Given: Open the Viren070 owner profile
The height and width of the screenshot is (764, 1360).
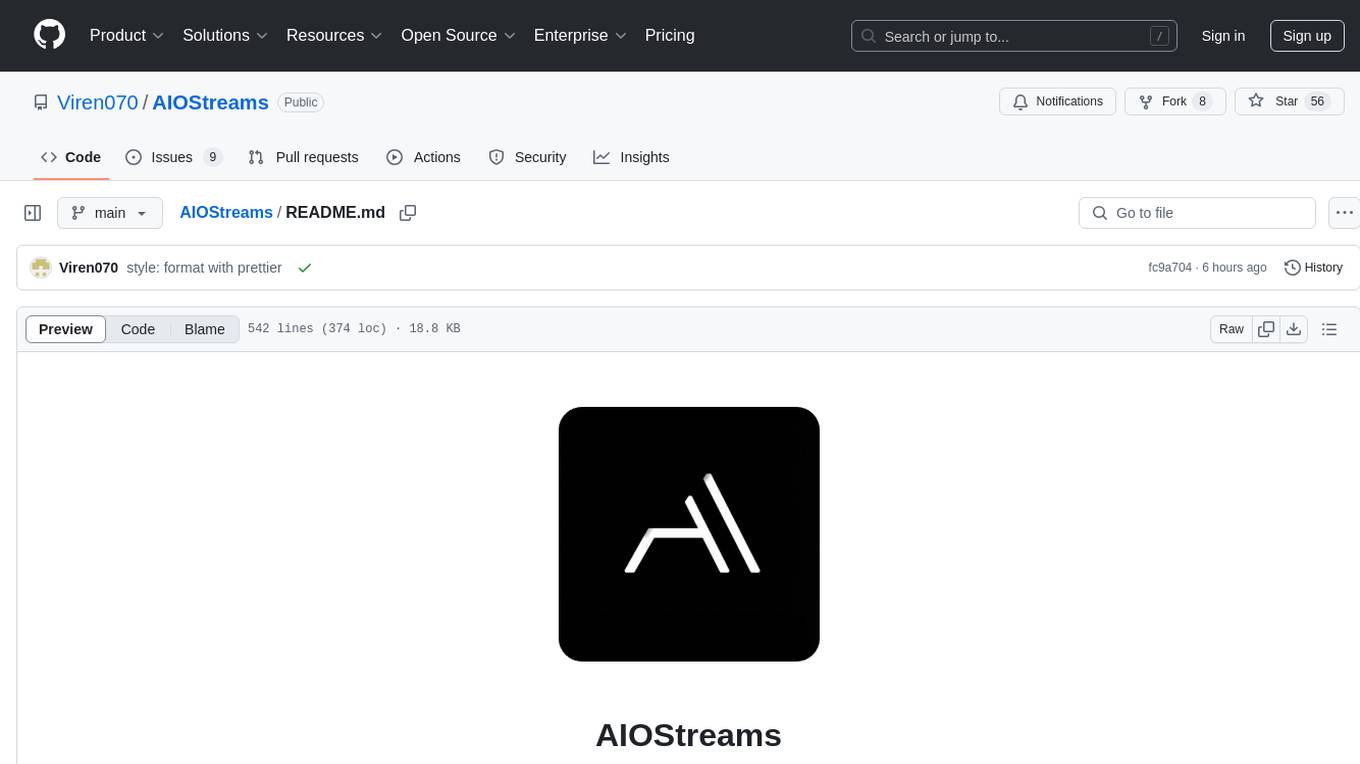Looking at the screenshot, I should pos(97,102).
